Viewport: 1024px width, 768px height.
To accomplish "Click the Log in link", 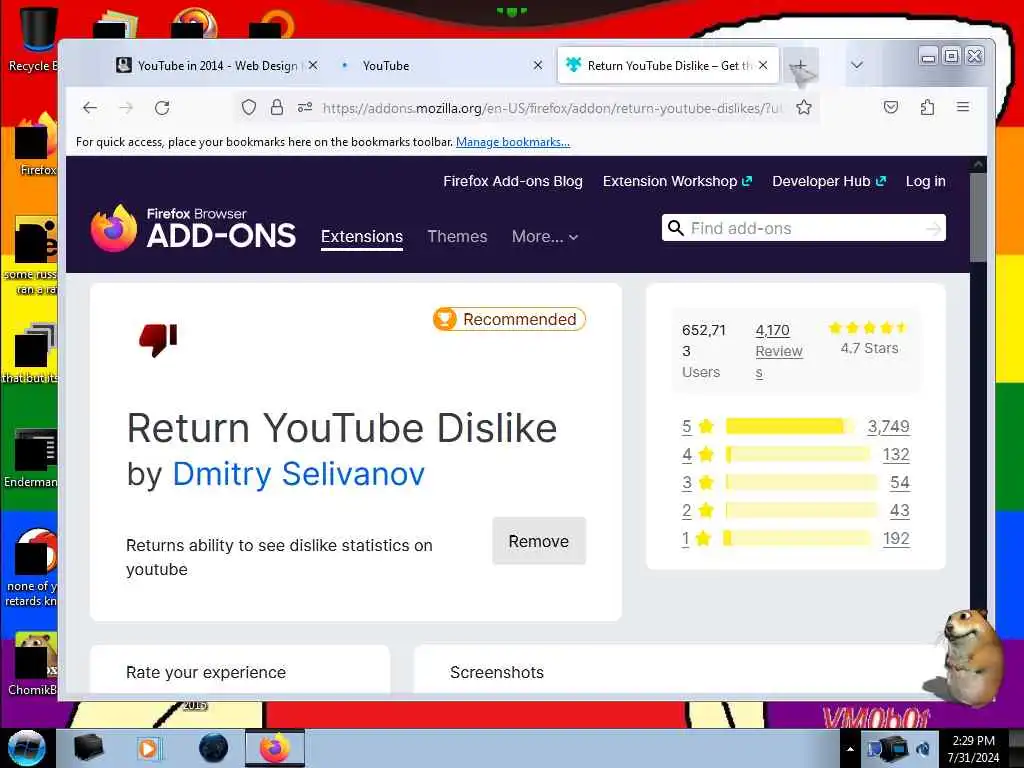I will pyautogui.click(x=925, y=182).
